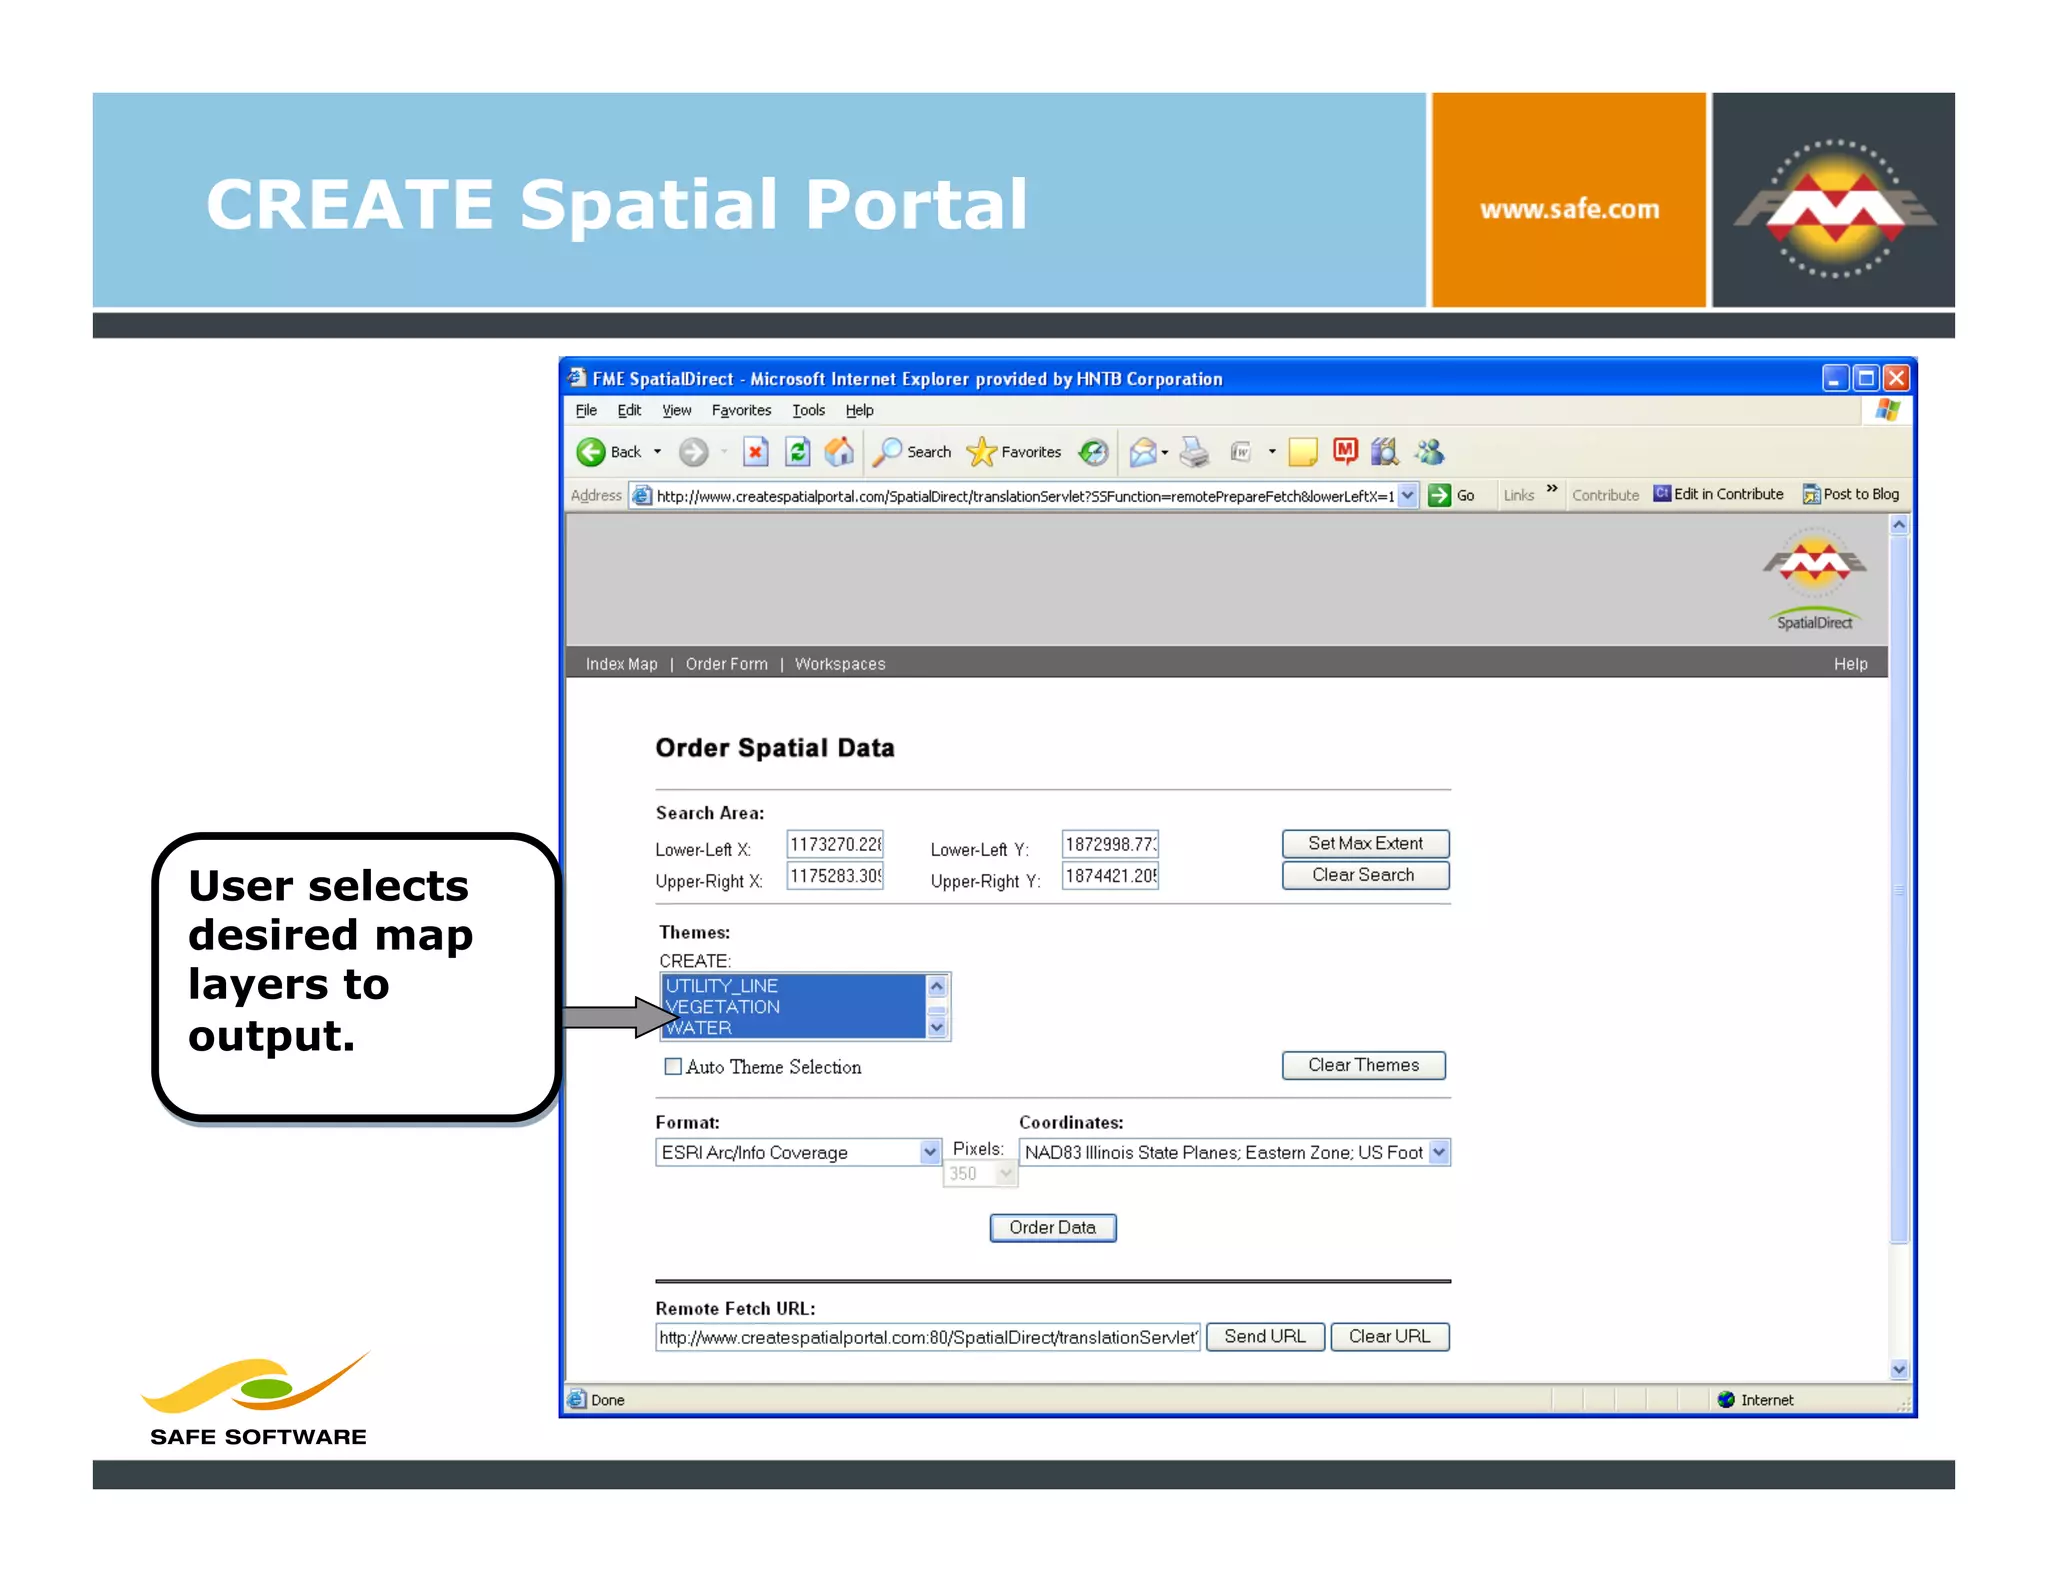
Task: Click the browser address URL field
Action: coord(1024,496)
